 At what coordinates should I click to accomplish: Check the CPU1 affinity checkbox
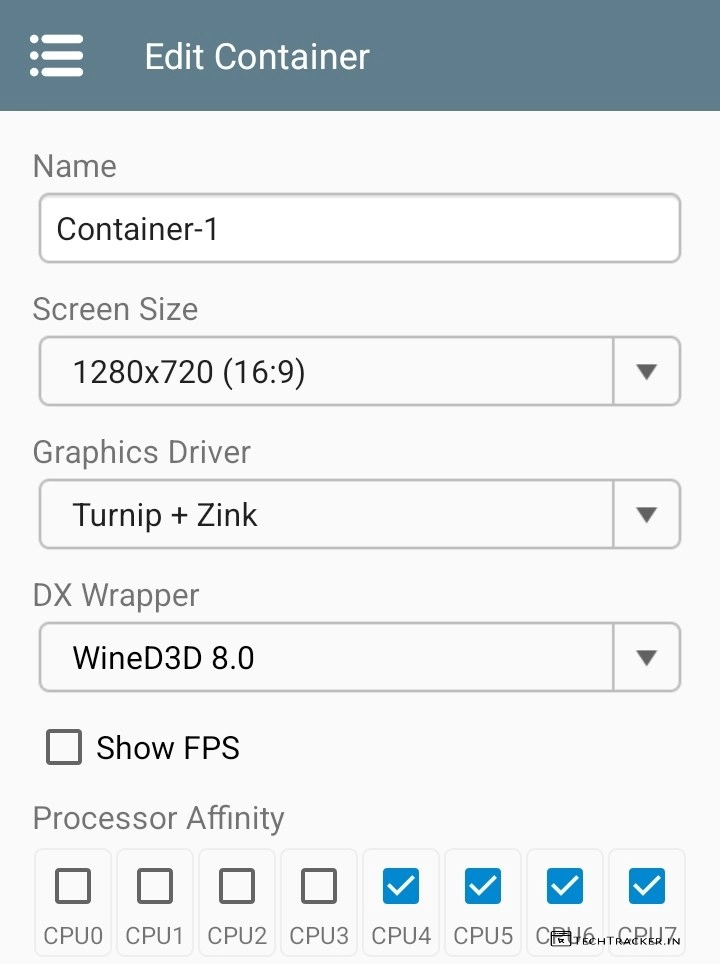pyautogui.click(x=155, y=886)
